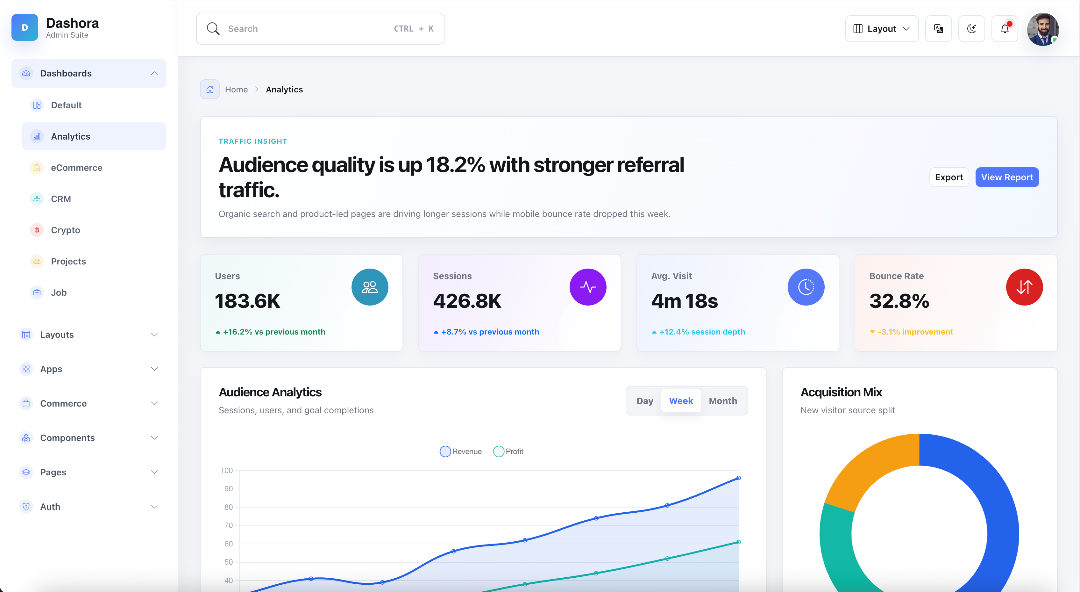Image resolution: width=1080 pixels, height=592 pixels.
Task: Go to Home breadcrumb link
Action: point(236,90)
